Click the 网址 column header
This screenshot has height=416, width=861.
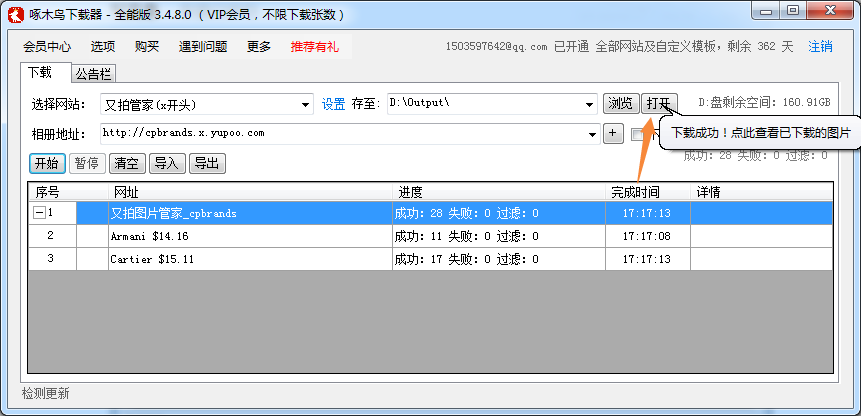250,192
